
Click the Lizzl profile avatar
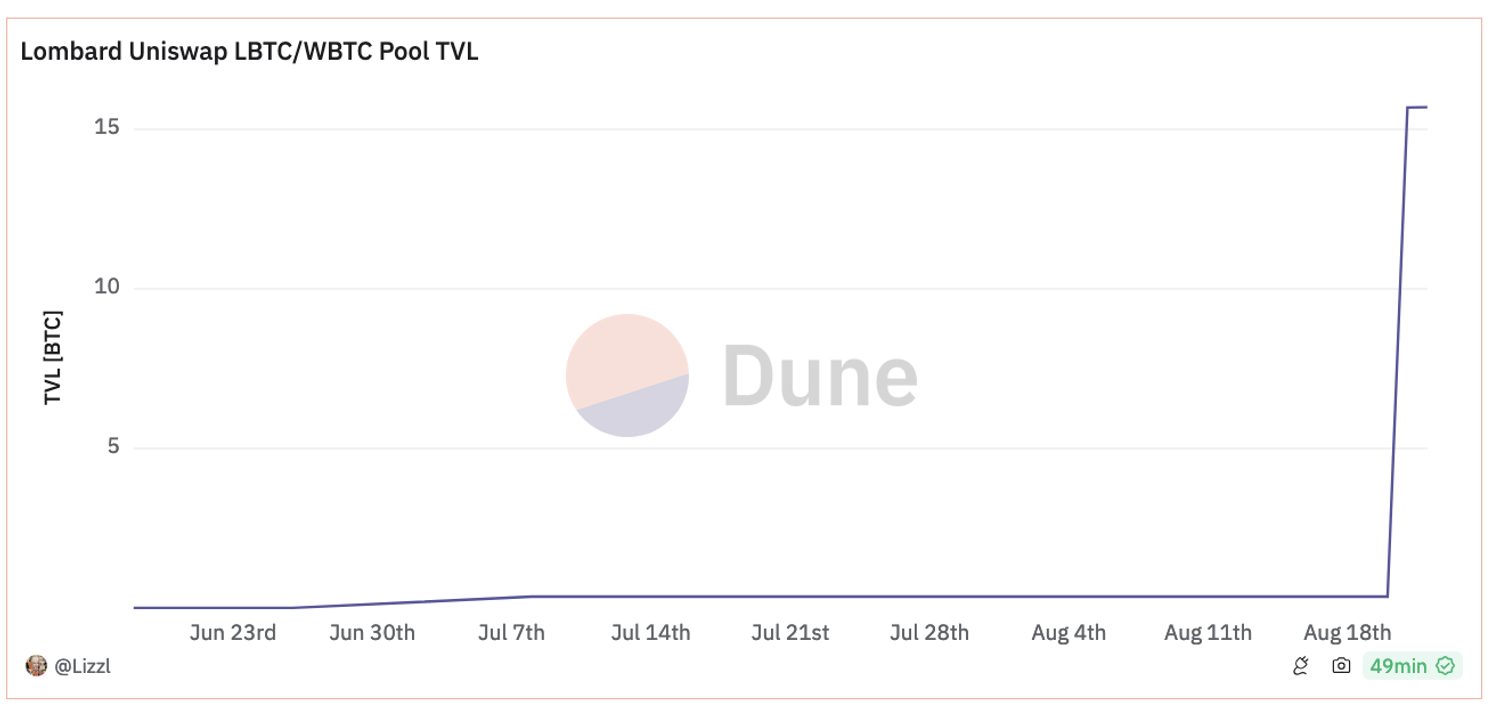point(36,666)
